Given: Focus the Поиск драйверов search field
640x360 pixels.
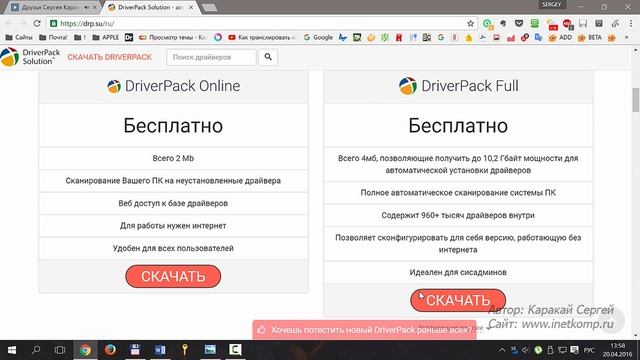Looking at the screenshot, I should [211, 57].
